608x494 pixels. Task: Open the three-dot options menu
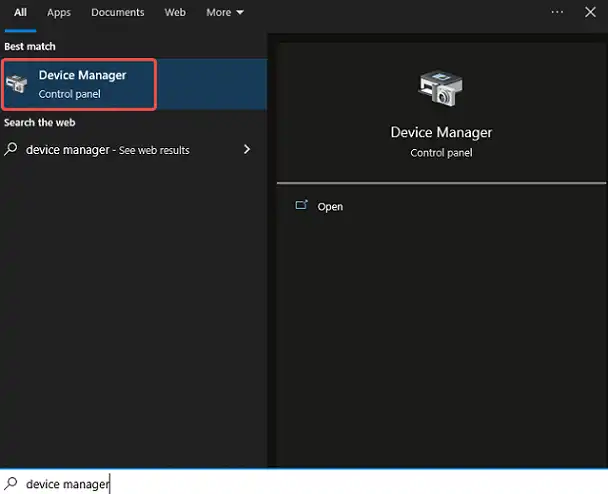[x=557, y=12]
